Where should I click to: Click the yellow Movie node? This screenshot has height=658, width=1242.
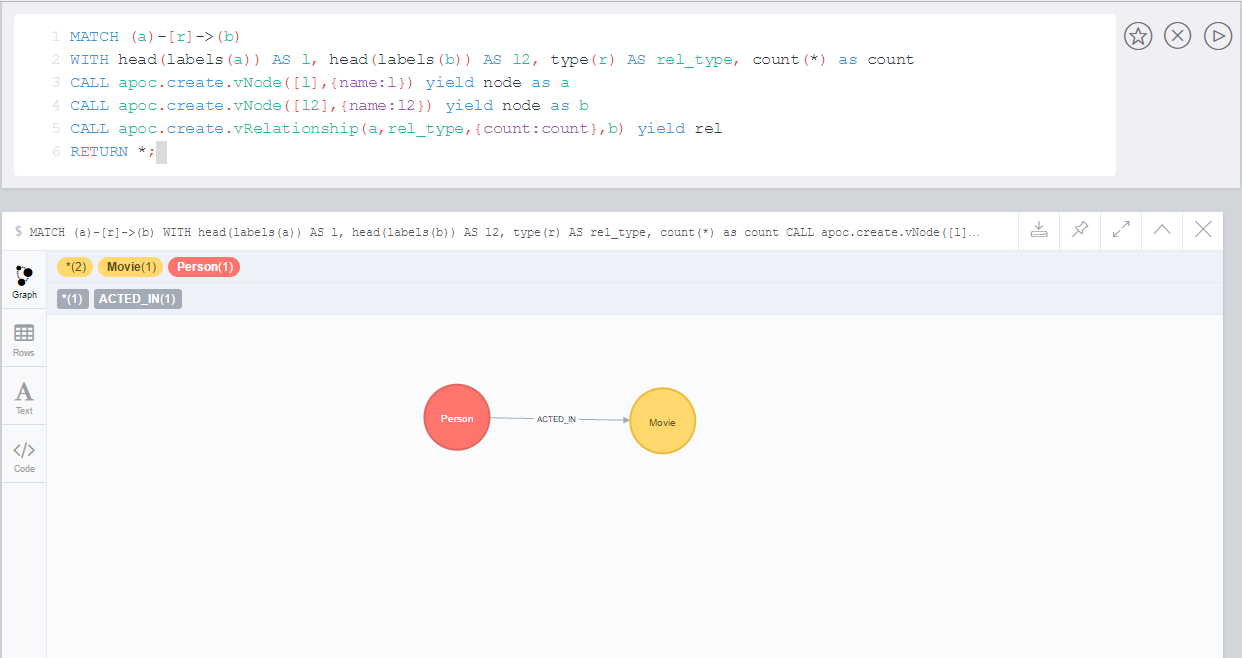pos(662,421)
